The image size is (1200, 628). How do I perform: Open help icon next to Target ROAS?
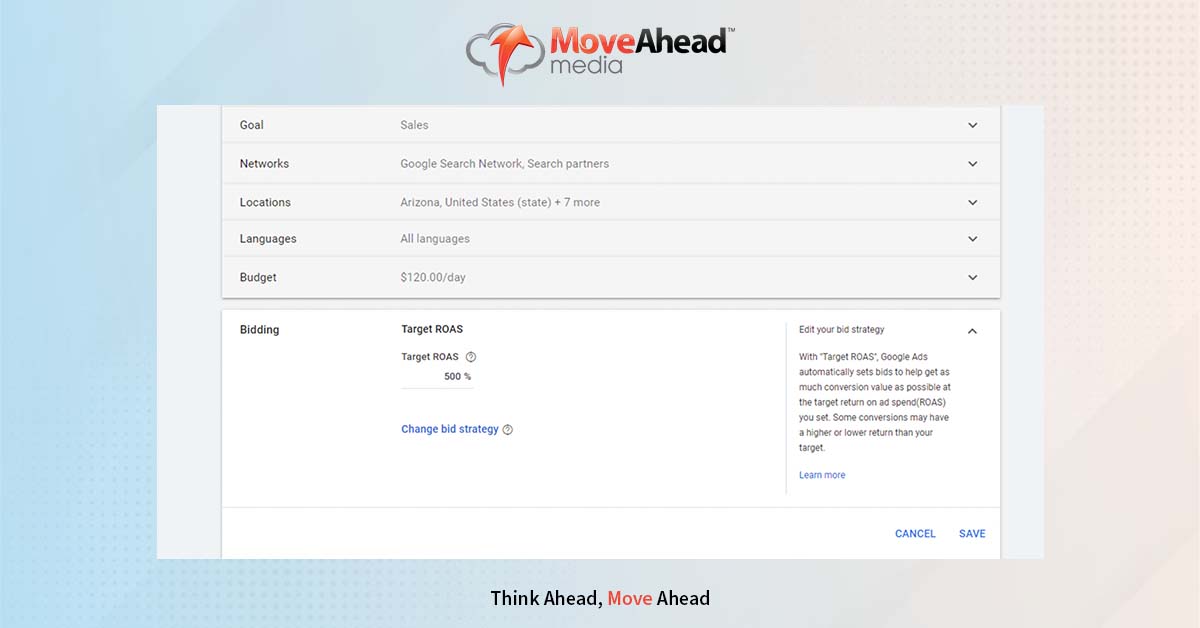point(471,357)
